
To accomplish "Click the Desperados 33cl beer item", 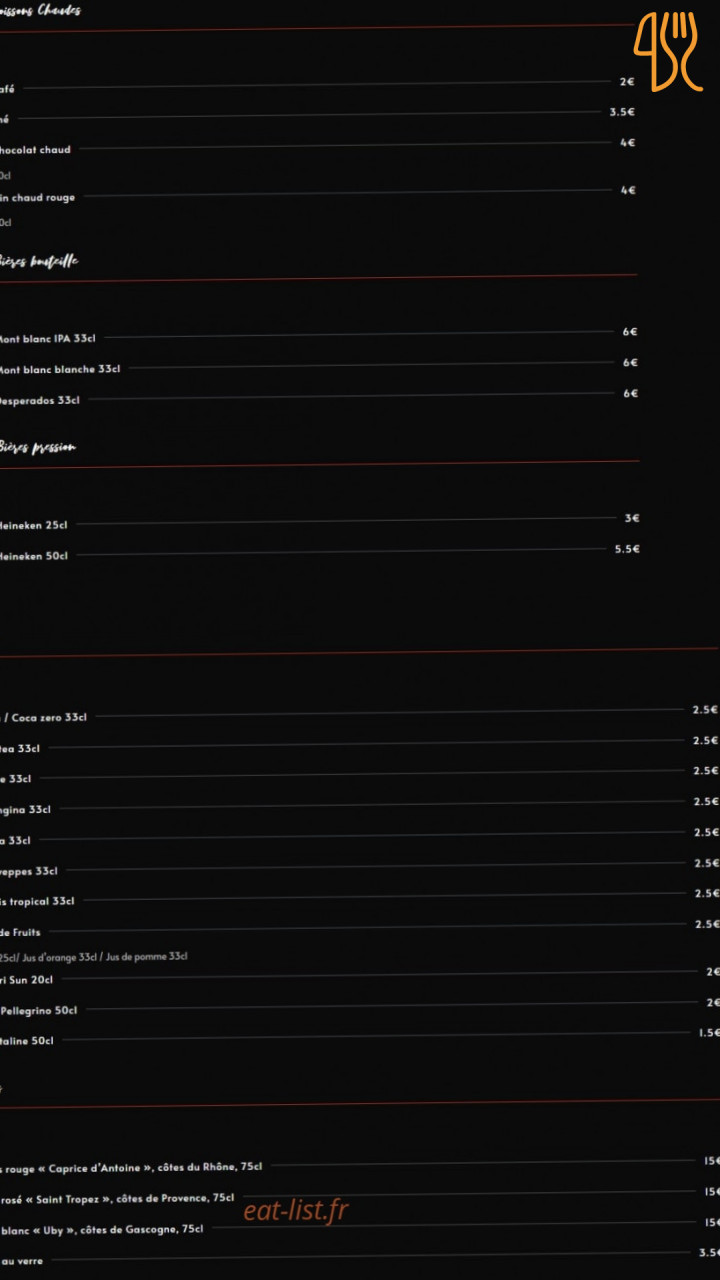I will point(39,400).
